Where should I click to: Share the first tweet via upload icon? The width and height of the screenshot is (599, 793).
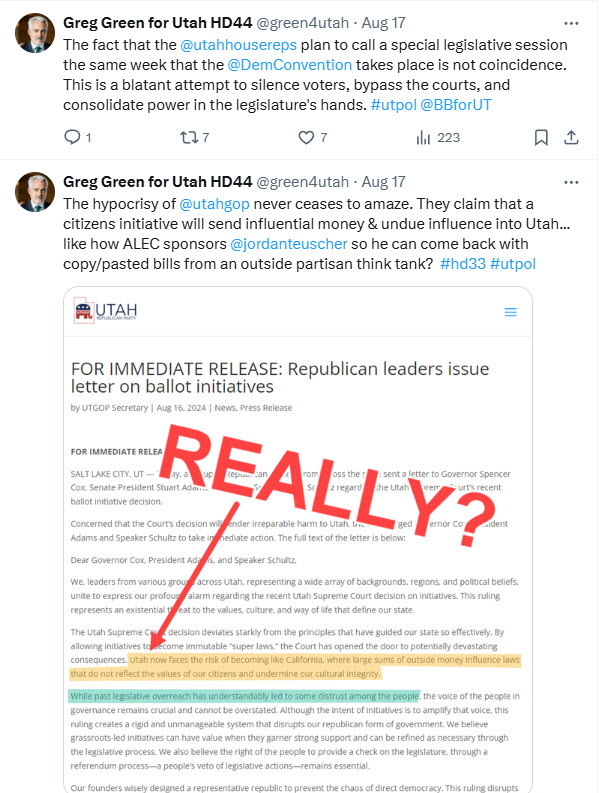pos(571,137)
